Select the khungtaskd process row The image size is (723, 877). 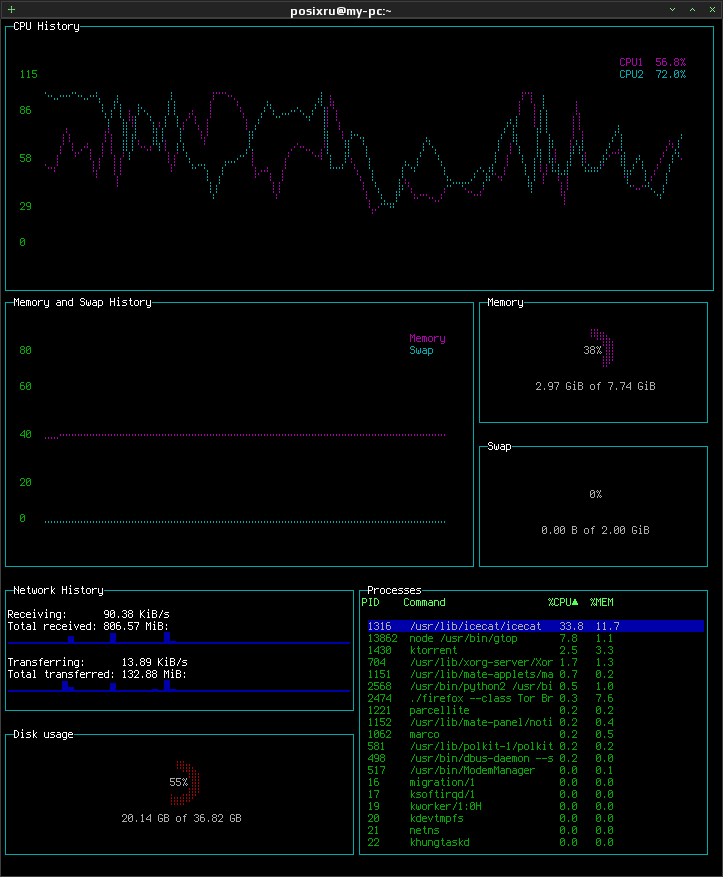[535, 842]
